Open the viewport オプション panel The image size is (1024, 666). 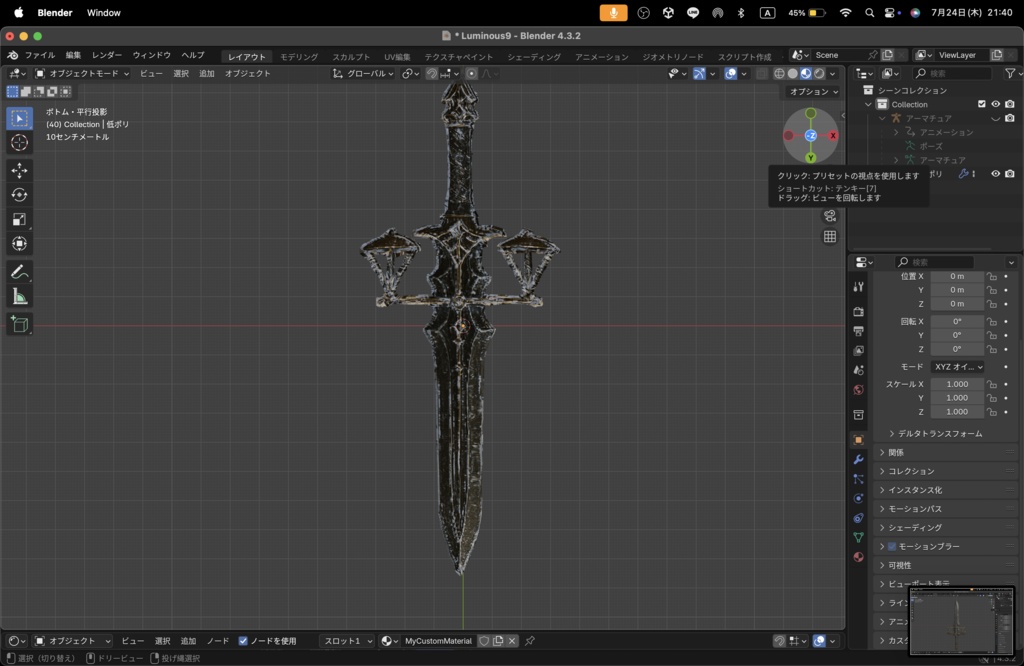[x=810, y=91]
